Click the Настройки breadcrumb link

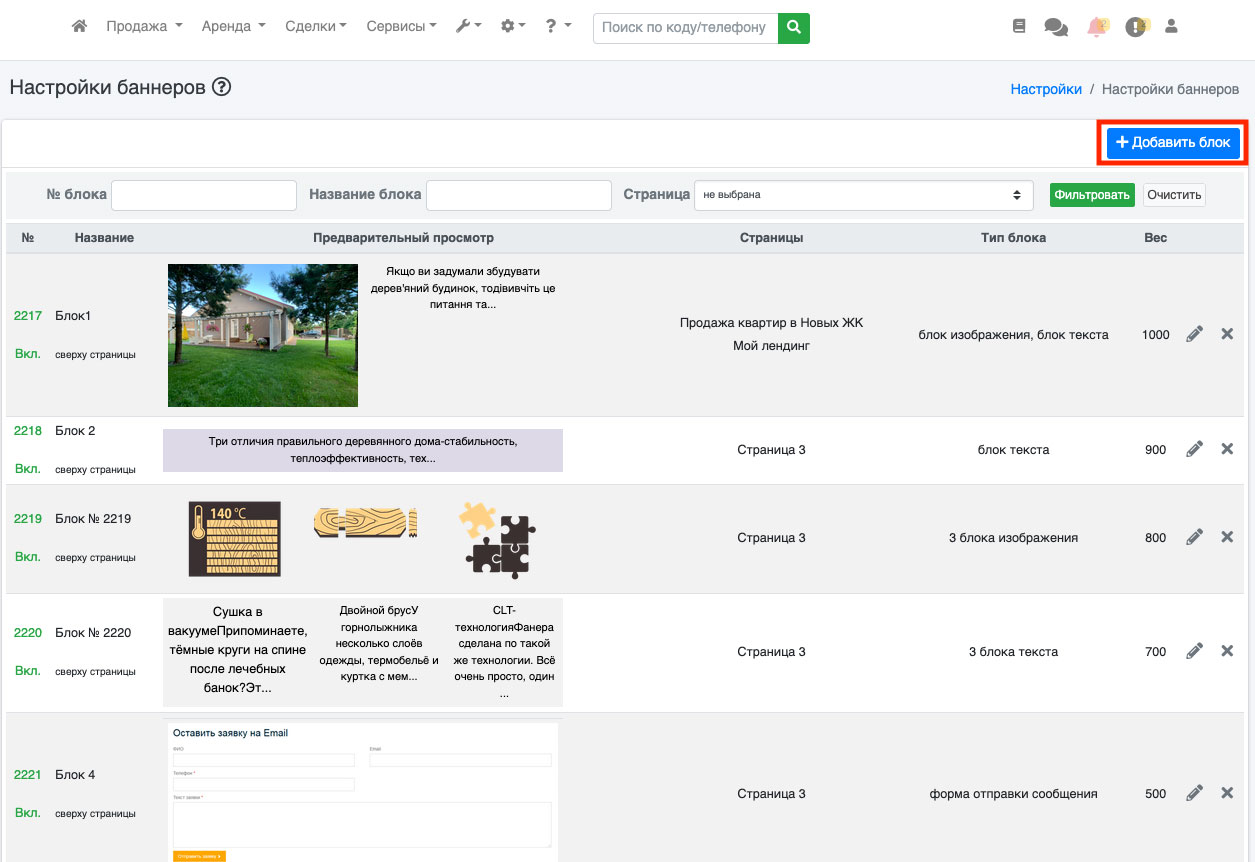[x=1046, y=89]
